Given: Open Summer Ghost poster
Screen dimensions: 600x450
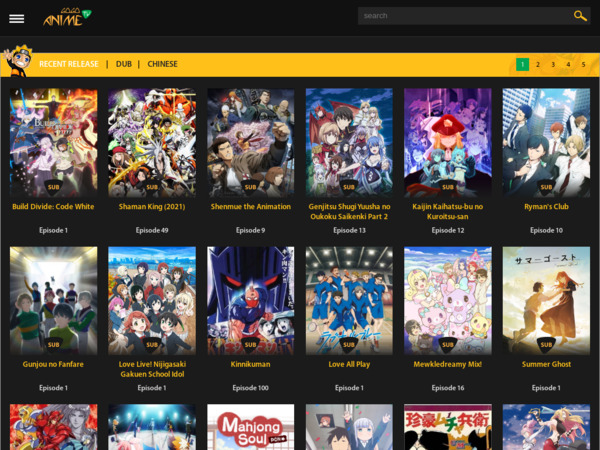Looking at the screenshot, I should point(546,301).
